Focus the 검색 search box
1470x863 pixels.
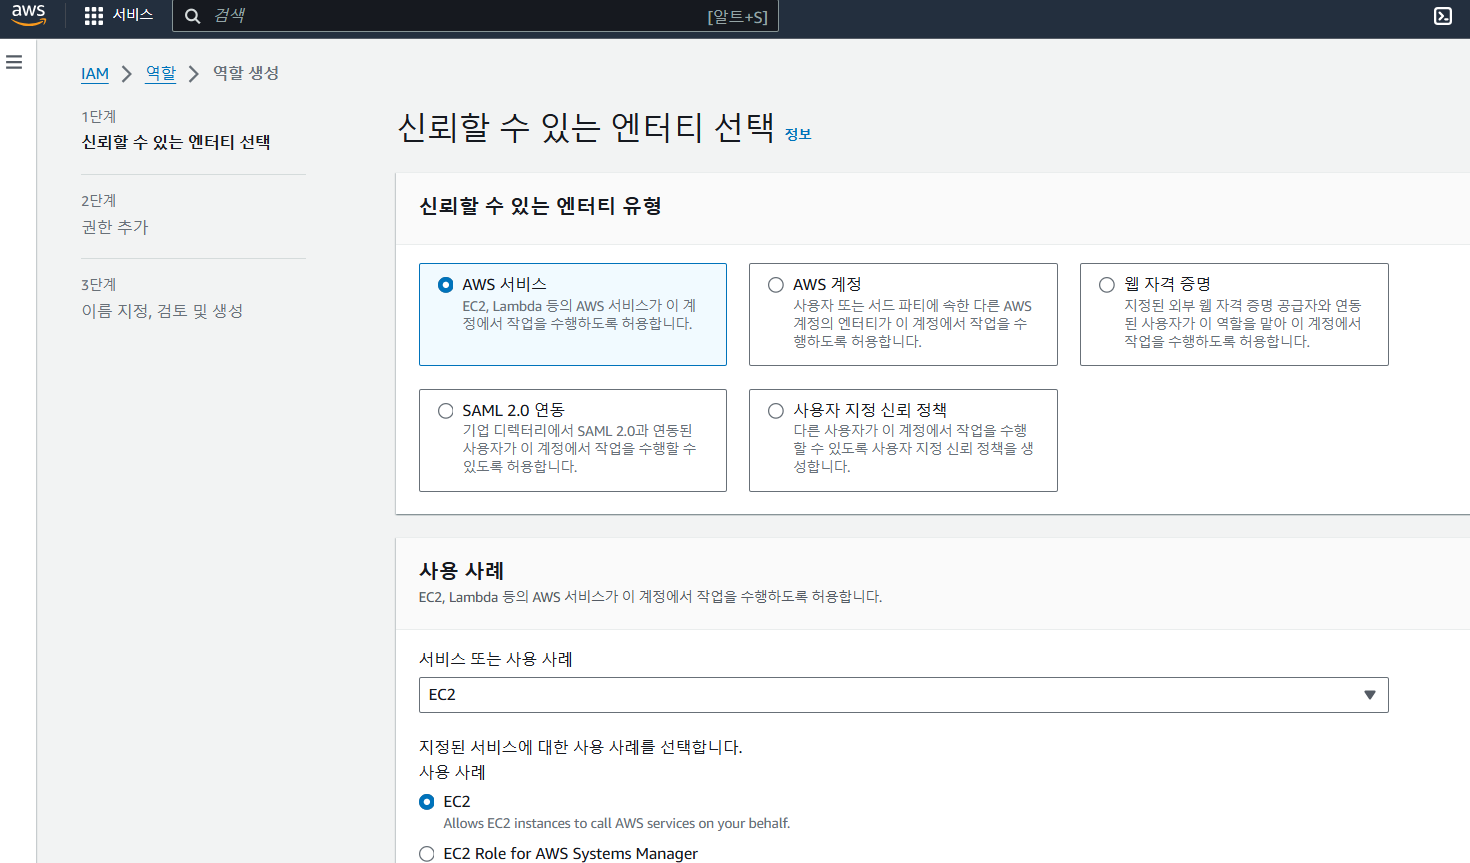point(475,16)
